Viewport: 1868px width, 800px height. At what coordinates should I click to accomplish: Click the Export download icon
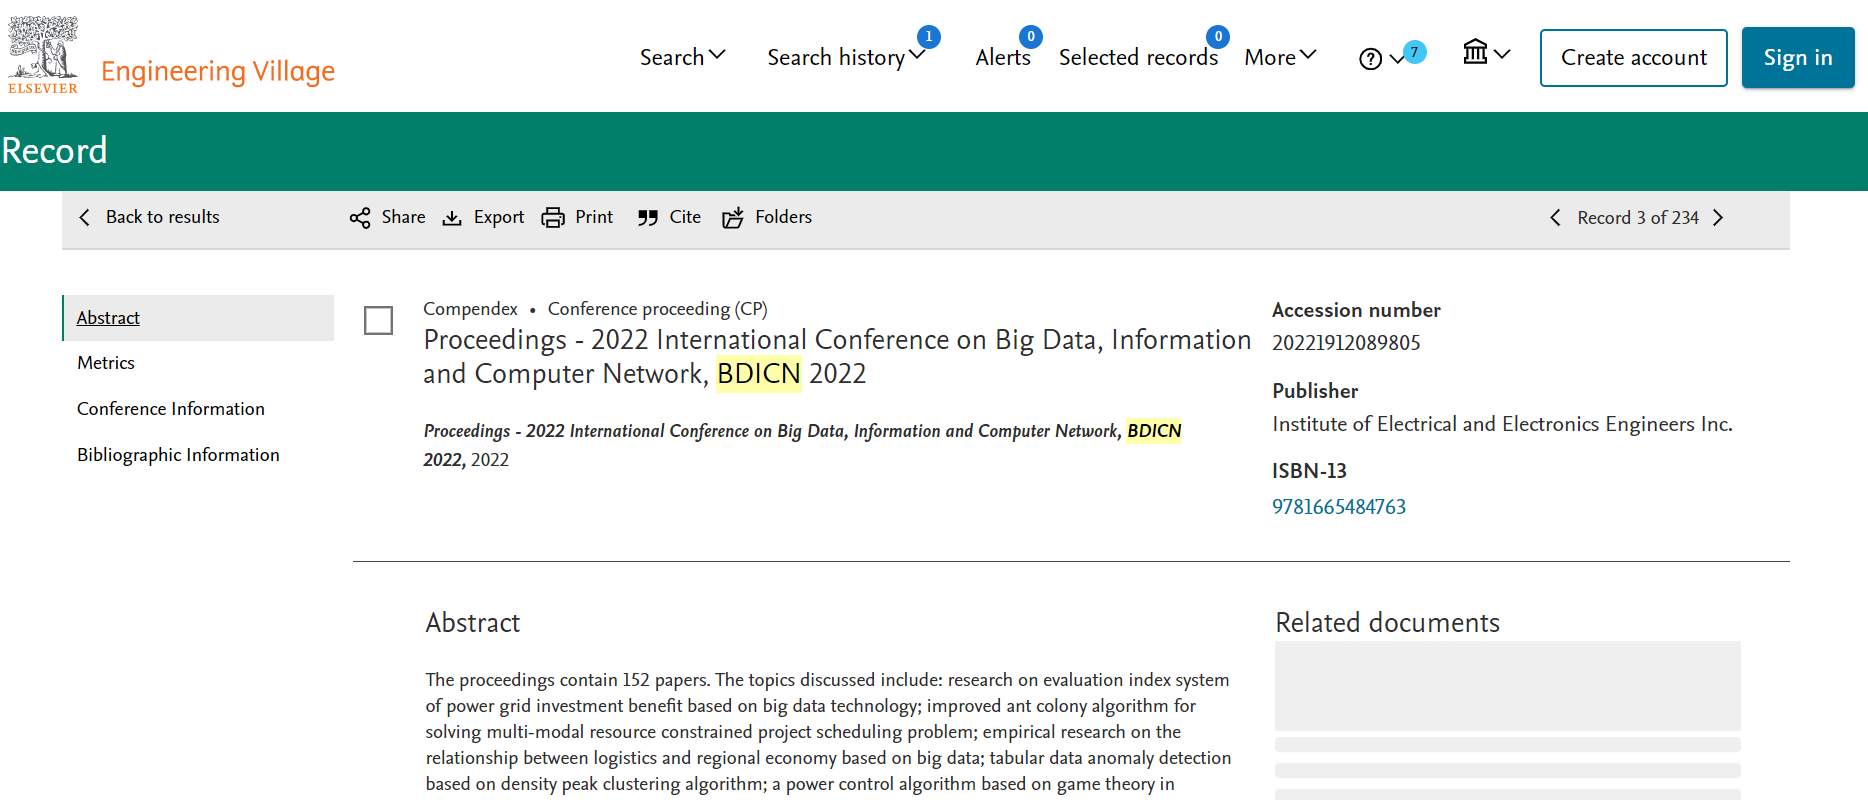(452, 218)
